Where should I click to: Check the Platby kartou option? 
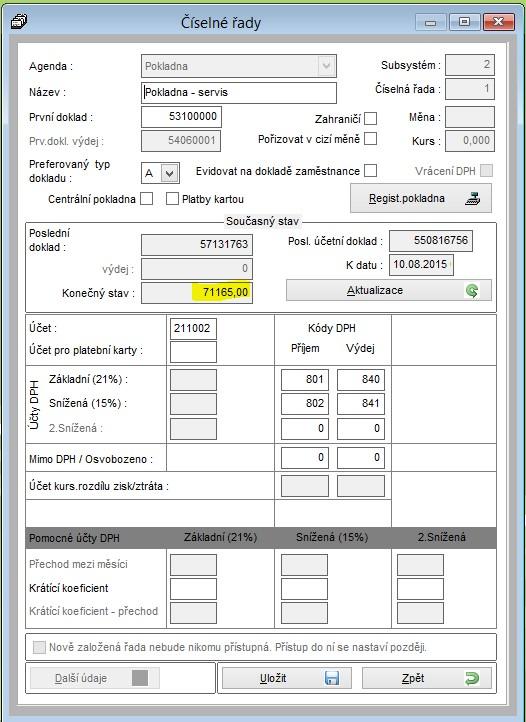point(172,199)
